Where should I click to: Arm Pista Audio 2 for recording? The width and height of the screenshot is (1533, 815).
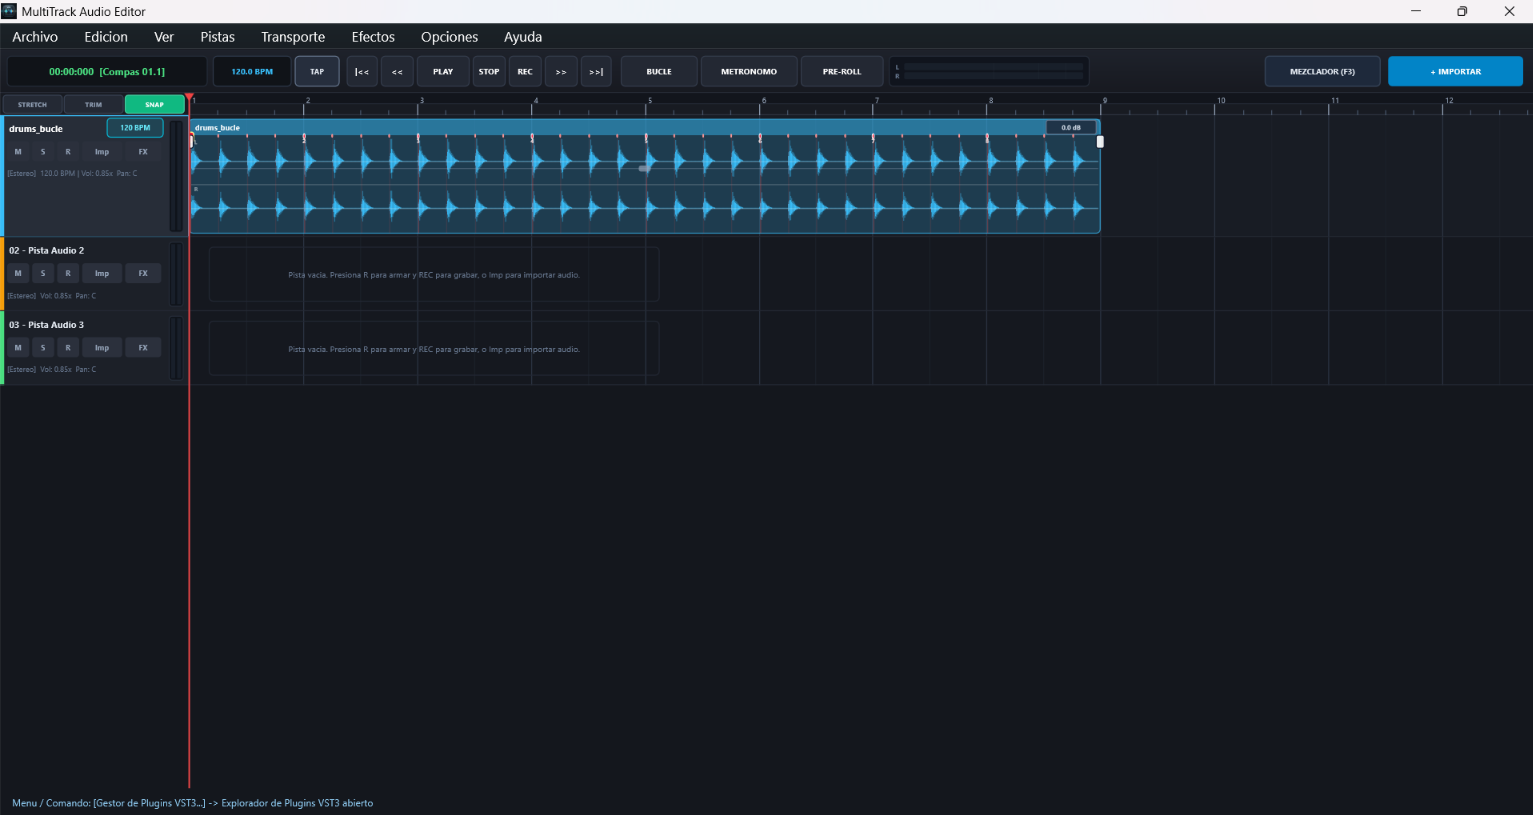click(68, 273)
